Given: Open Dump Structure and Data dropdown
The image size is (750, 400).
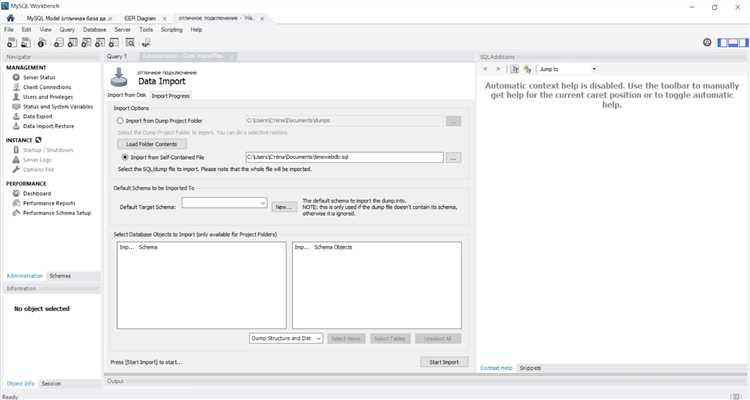Looking at the screenshot, I should [x=286, y=338].
